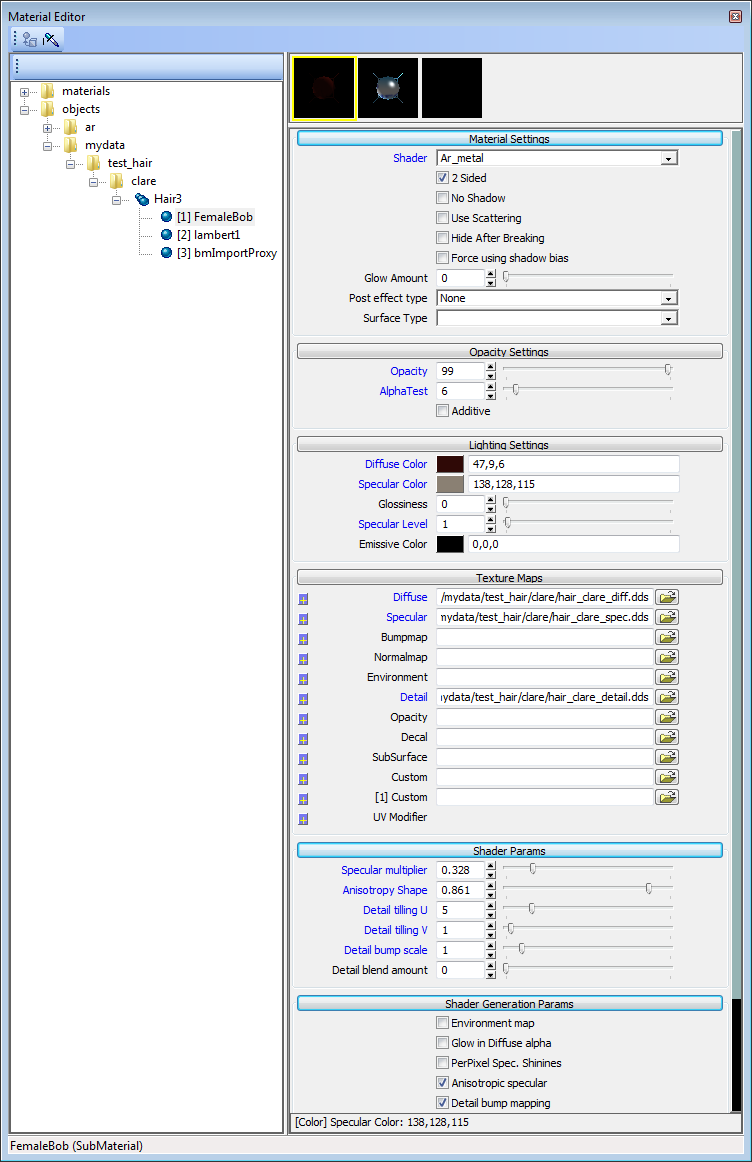Select the test_hair folder
Viewport: 752px width, 1162px height.
pyautogui.click(x=130, y=163)
